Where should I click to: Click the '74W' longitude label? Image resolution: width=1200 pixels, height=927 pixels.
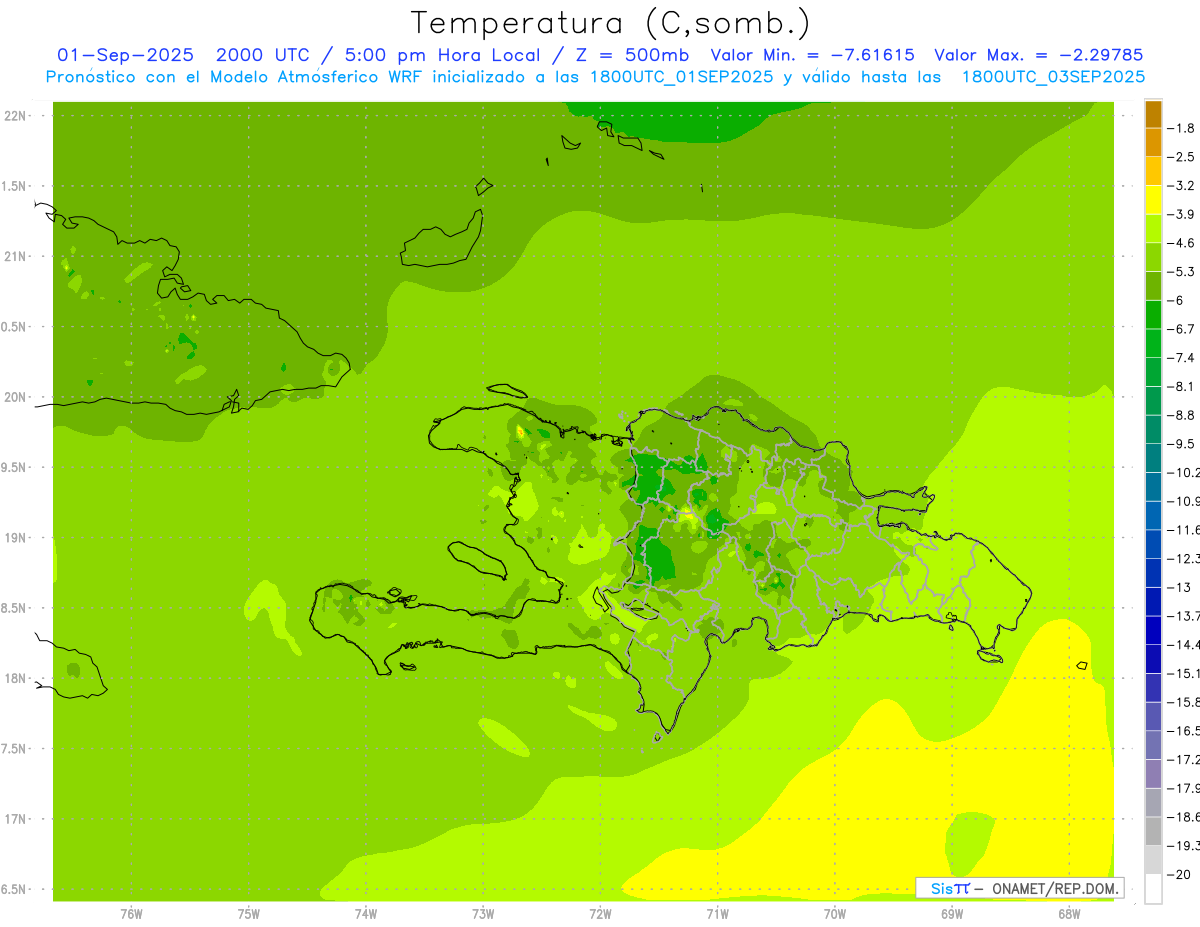(366, 914)
